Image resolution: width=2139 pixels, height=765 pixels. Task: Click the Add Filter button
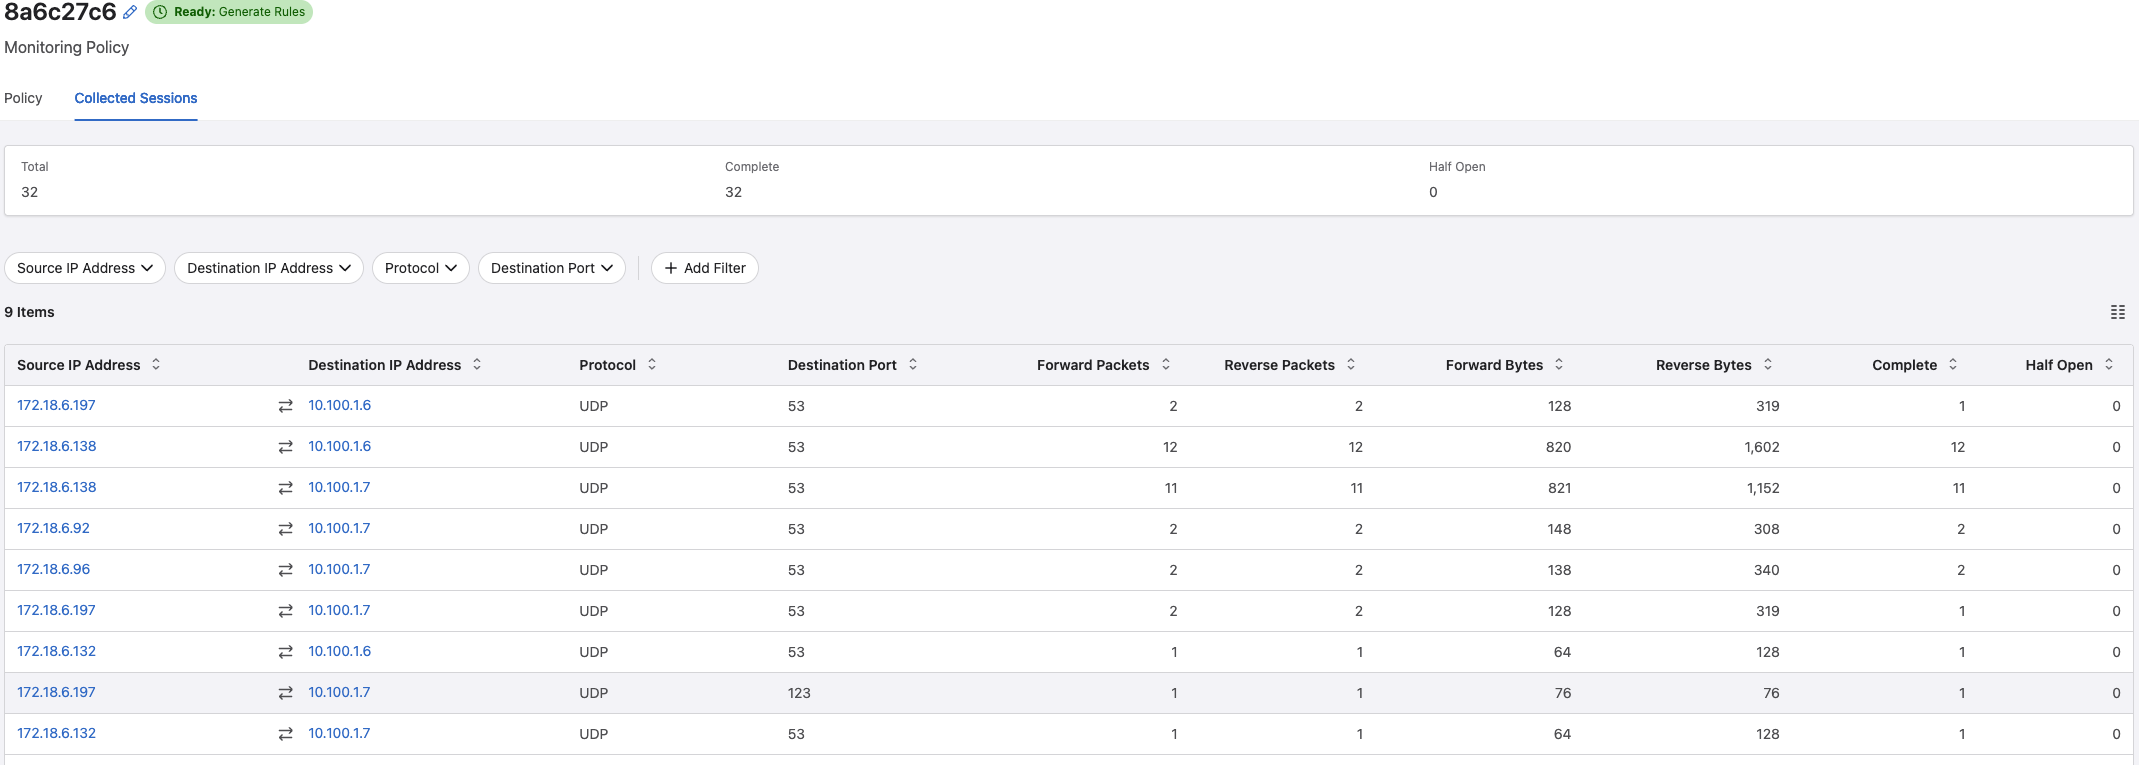coord(704,268)
